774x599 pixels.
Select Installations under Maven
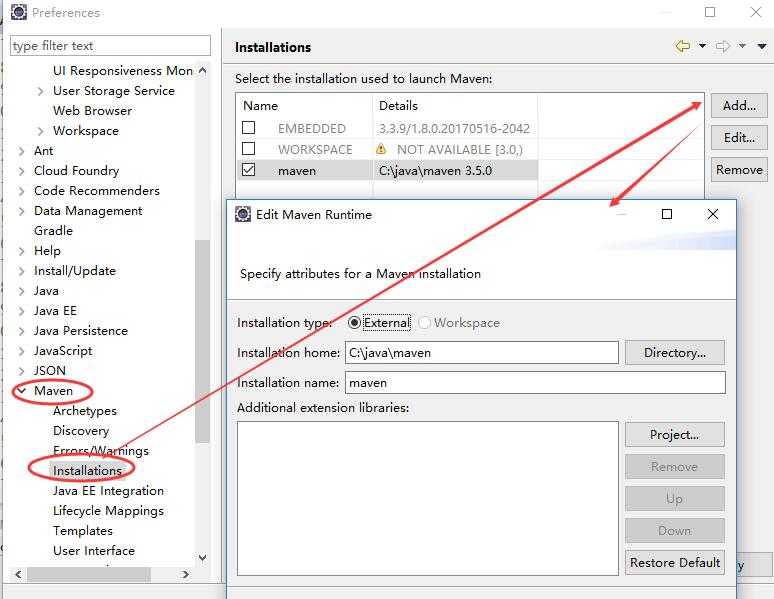point(87,471)
